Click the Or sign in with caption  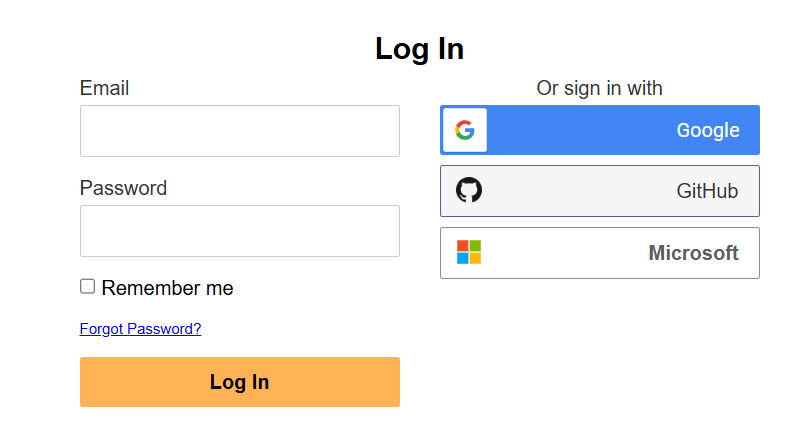(x=599, y=88)
